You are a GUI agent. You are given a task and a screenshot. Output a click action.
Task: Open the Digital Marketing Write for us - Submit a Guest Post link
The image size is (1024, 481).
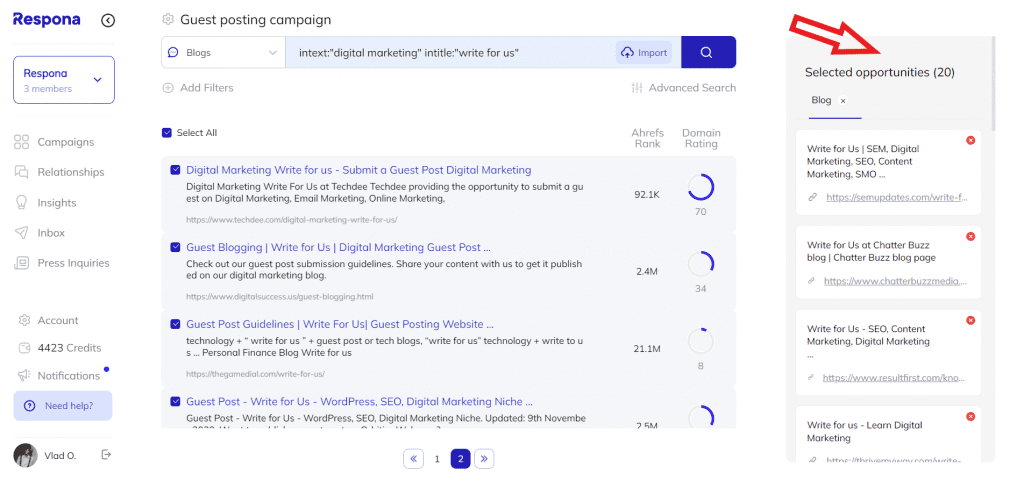(x=359, y=170)
